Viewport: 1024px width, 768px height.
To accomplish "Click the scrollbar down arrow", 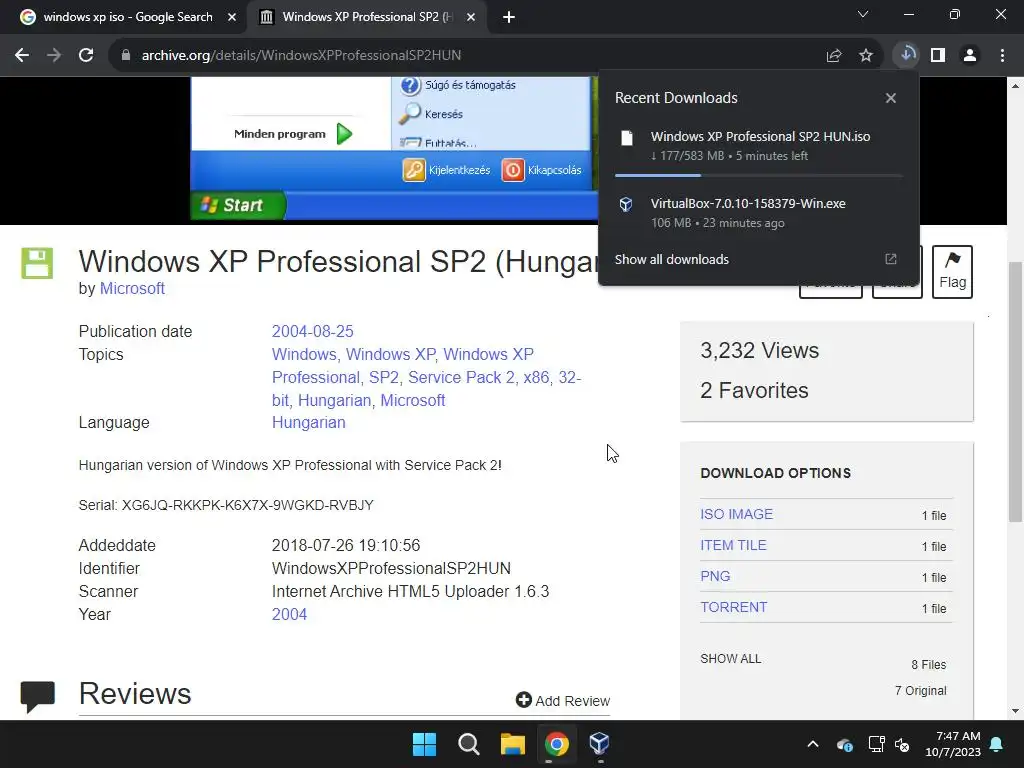I will (x=1015, y=711).
